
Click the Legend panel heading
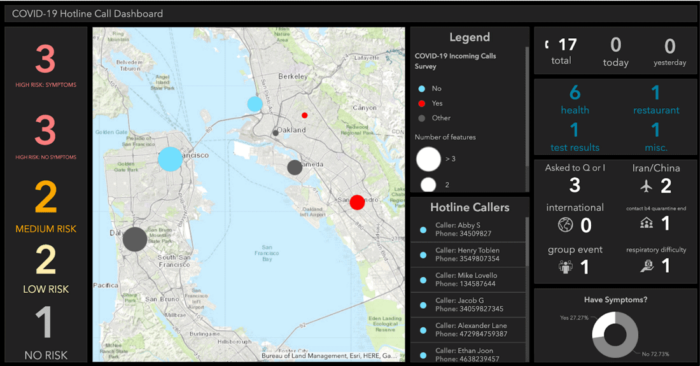coord(470,37)
